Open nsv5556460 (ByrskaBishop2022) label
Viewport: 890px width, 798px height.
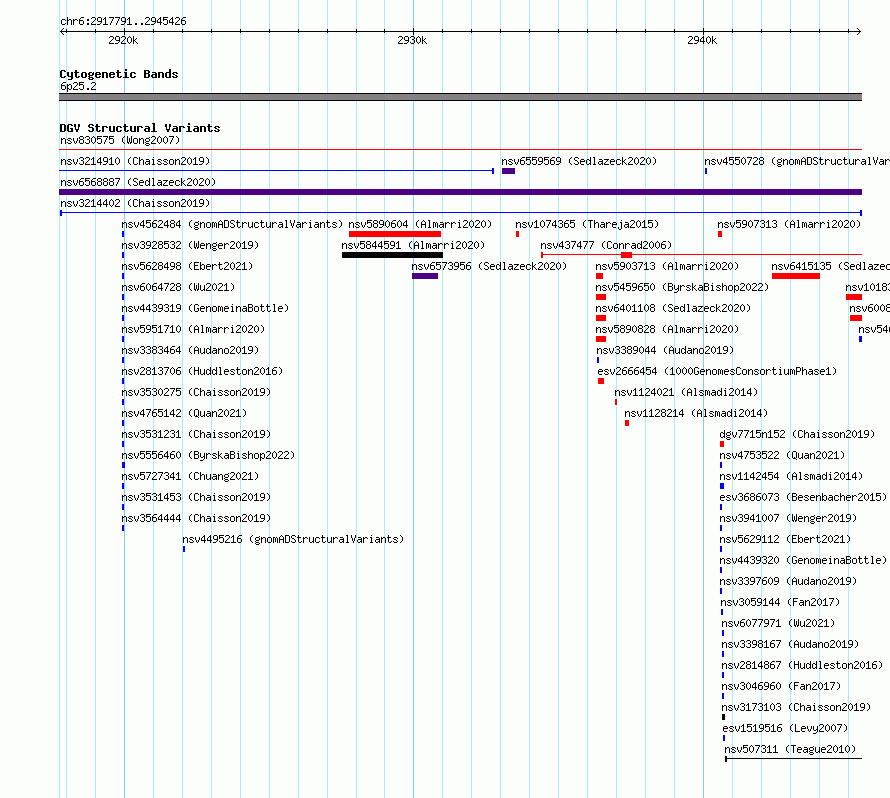(x=208, y=455)
